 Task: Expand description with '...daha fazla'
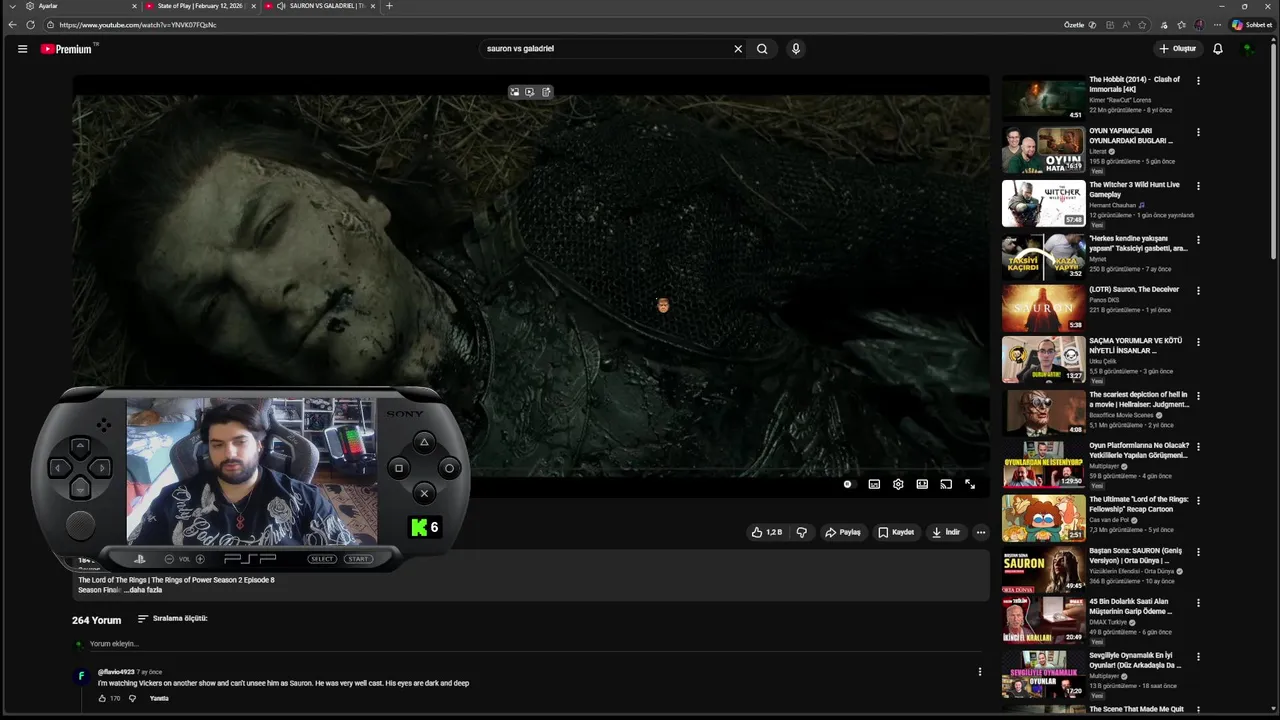[x=143, y=590]
